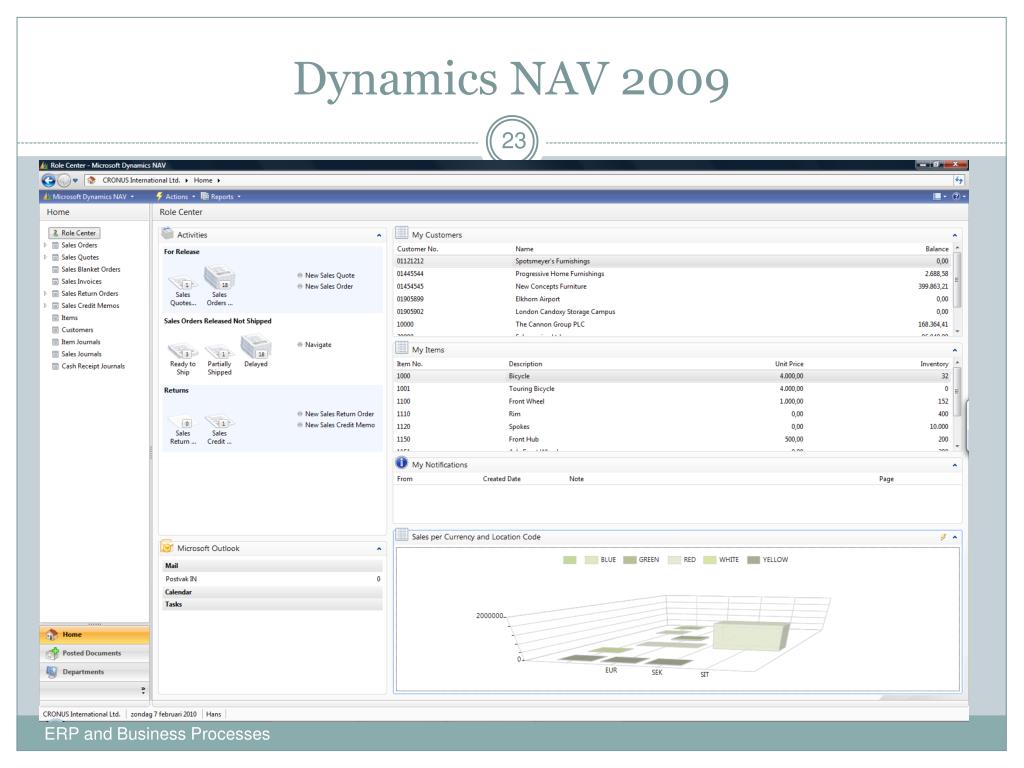Open the Sales Orders For Release cue stack
Screen dimensions: 1024x768
219,286
